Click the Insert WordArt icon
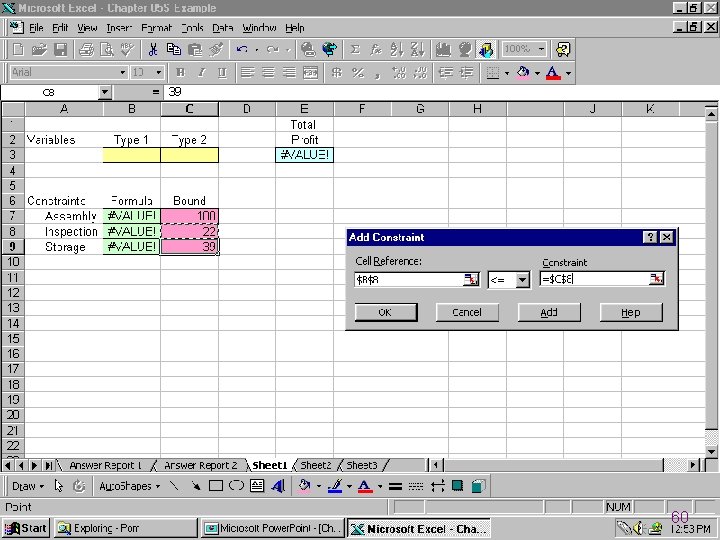 [278, 486]
